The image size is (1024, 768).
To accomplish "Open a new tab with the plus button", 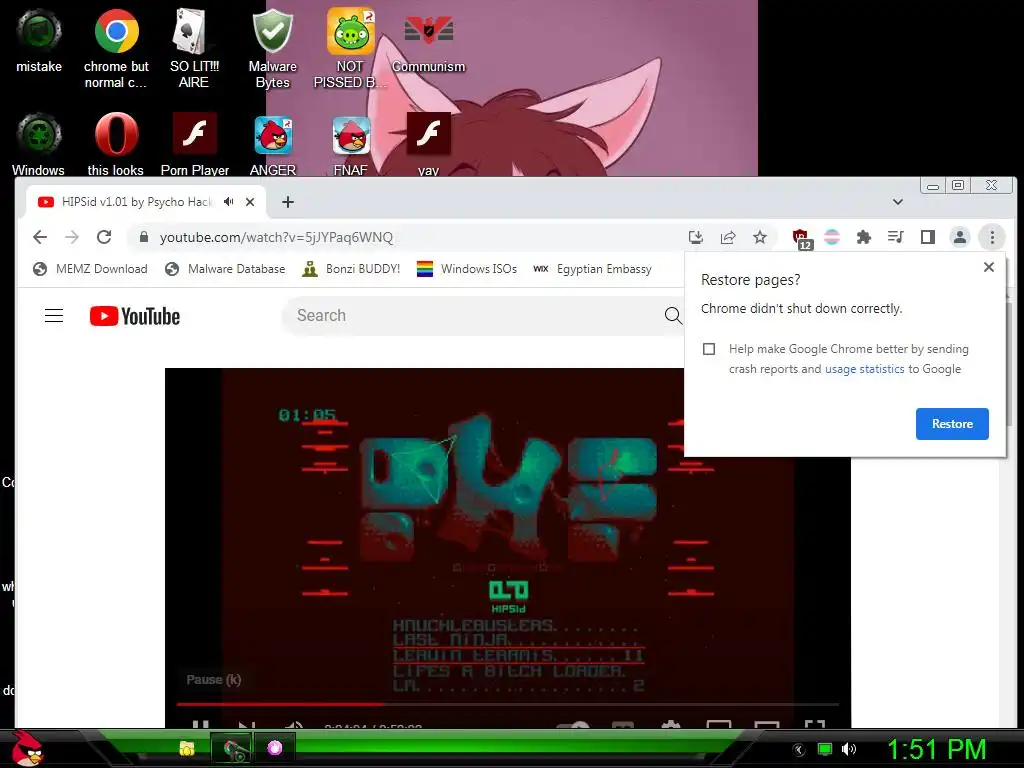I will pyautogui.click(x=288, y=202).
